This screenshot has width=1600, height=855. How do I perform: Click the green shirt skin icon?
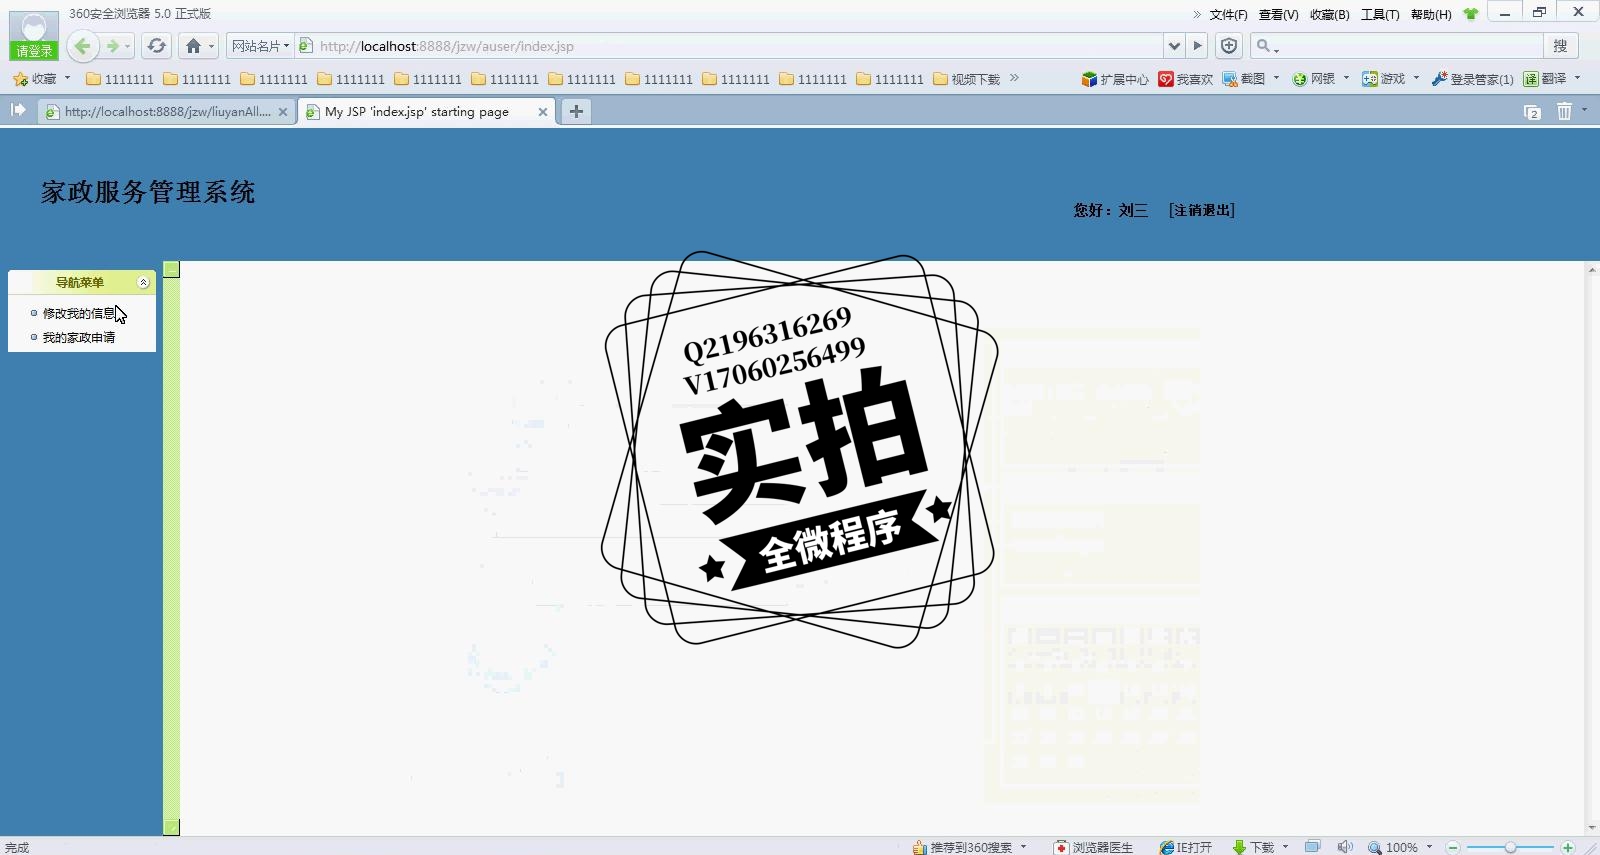[x=1470, y=14]
